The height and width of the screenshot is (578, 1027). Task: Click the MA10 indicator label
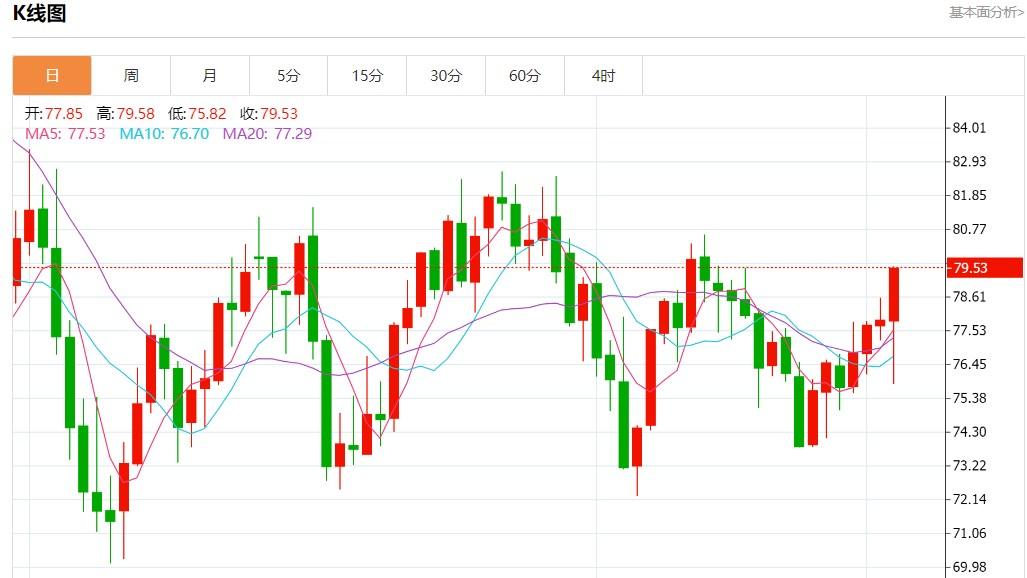tap(164, 134)
